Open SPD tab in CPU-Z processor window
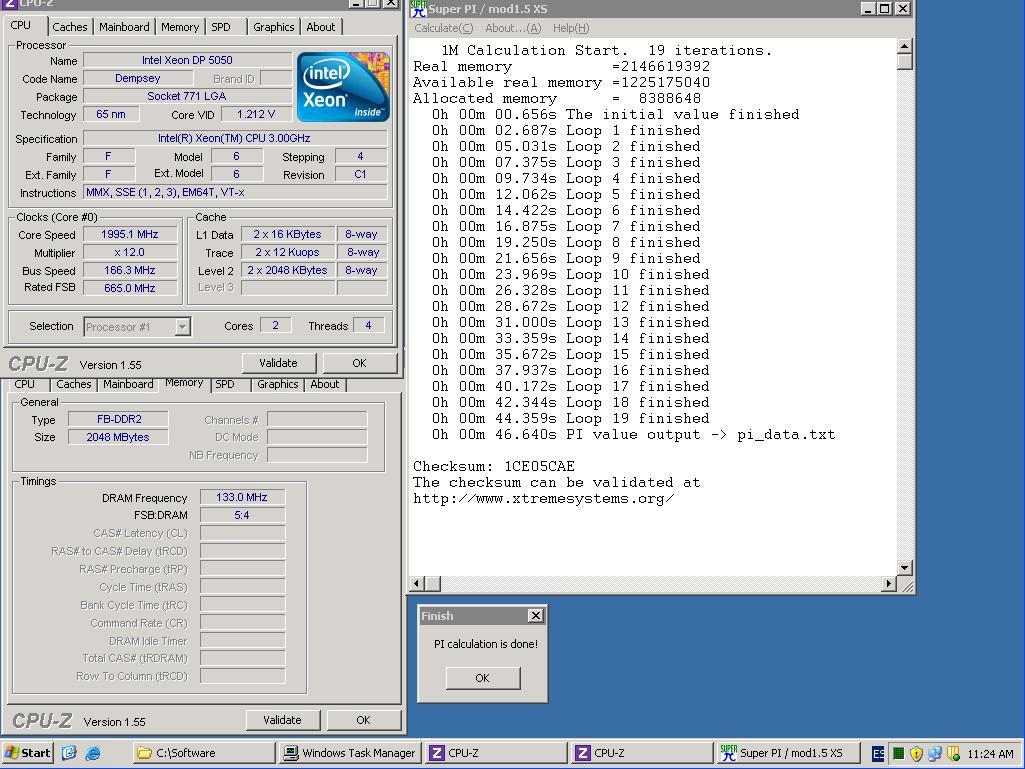 coord(221,27)
